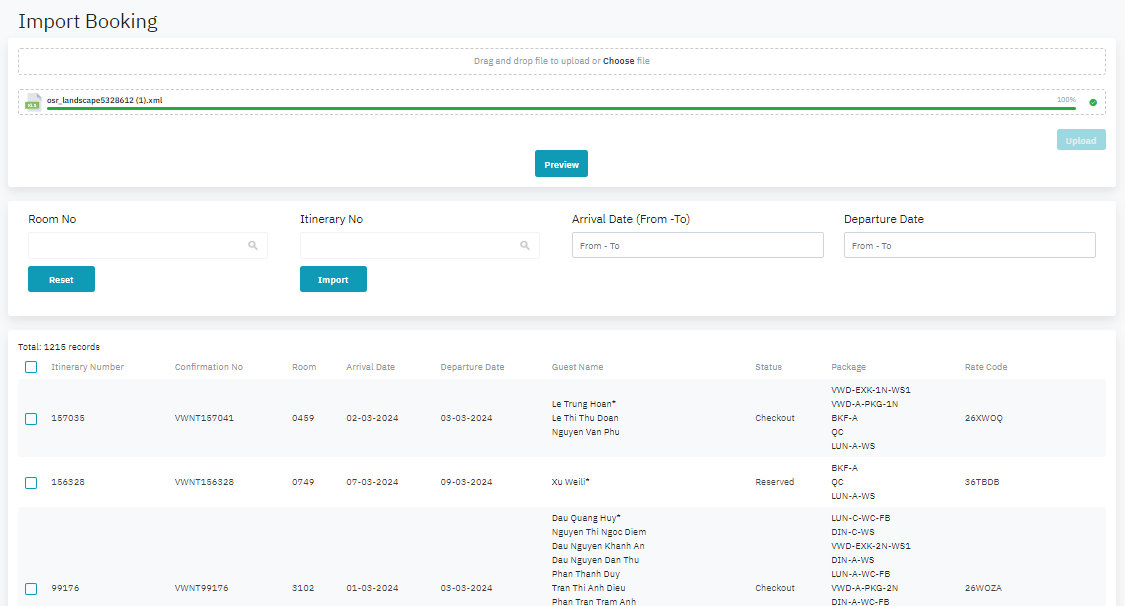The width and height of the screenshot is (1125, 606).
Task: Click the Preview button
Action: (561, 164)
